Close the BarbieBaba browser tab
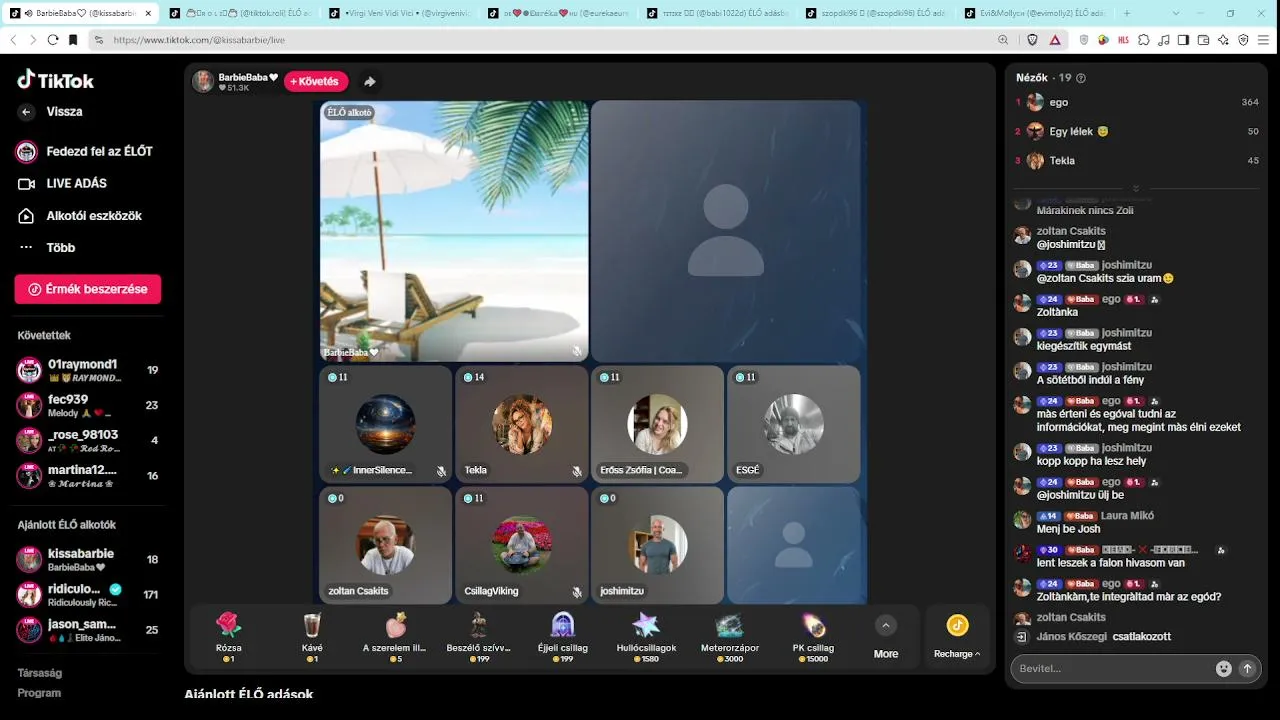Screen dimensions: 1280x720 point(148,14)
